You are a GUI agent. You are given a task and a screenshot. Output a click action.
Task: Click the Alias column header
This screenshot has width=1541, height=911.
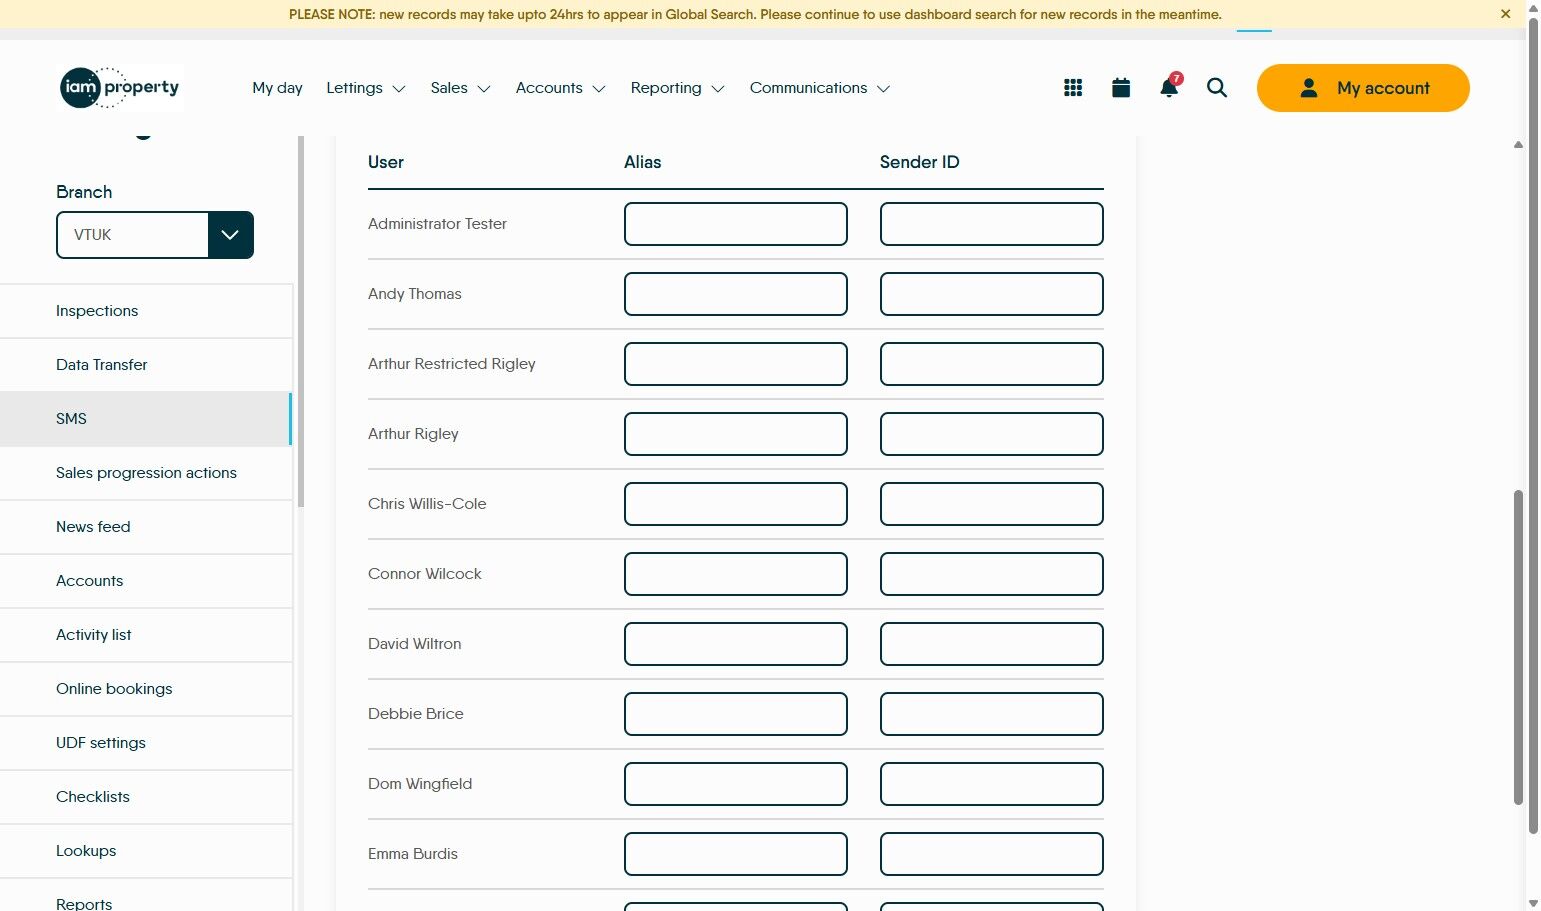point(642,162)
